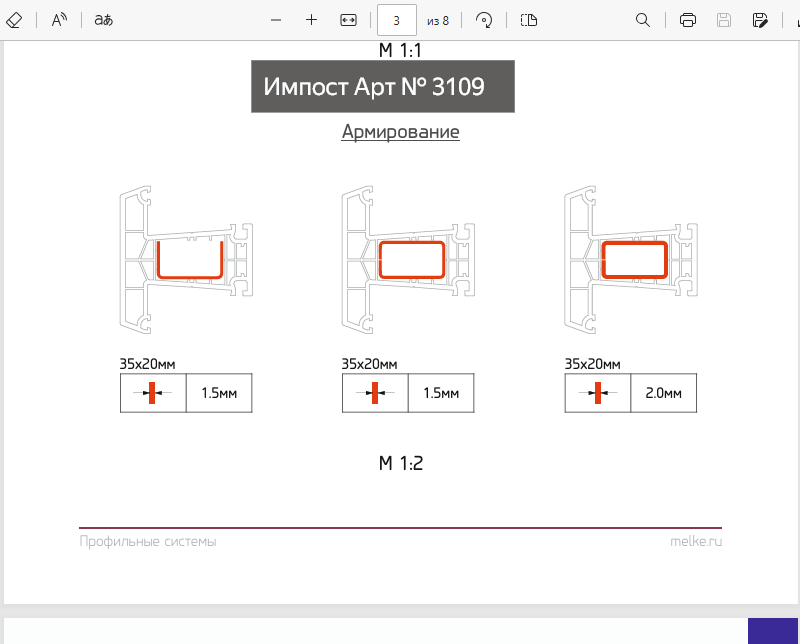Image resolution: width=800 pixels, height=644 pixels.
Task: Click the 2.0мм thickness cell
Action: (663, 393)
